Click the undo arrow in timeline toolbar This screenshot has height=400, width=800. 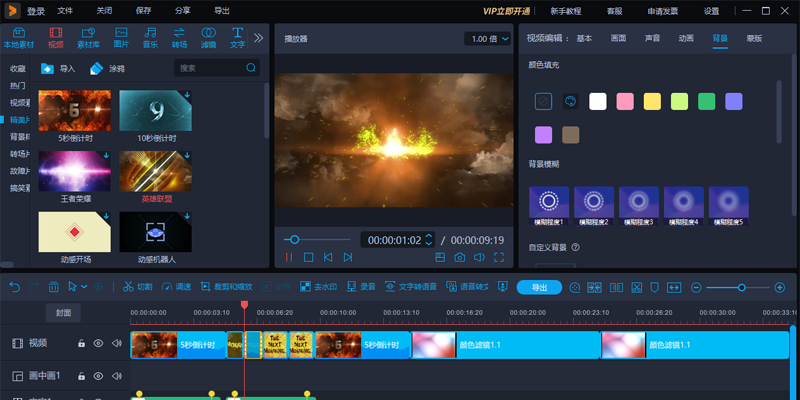click(14, 287)
